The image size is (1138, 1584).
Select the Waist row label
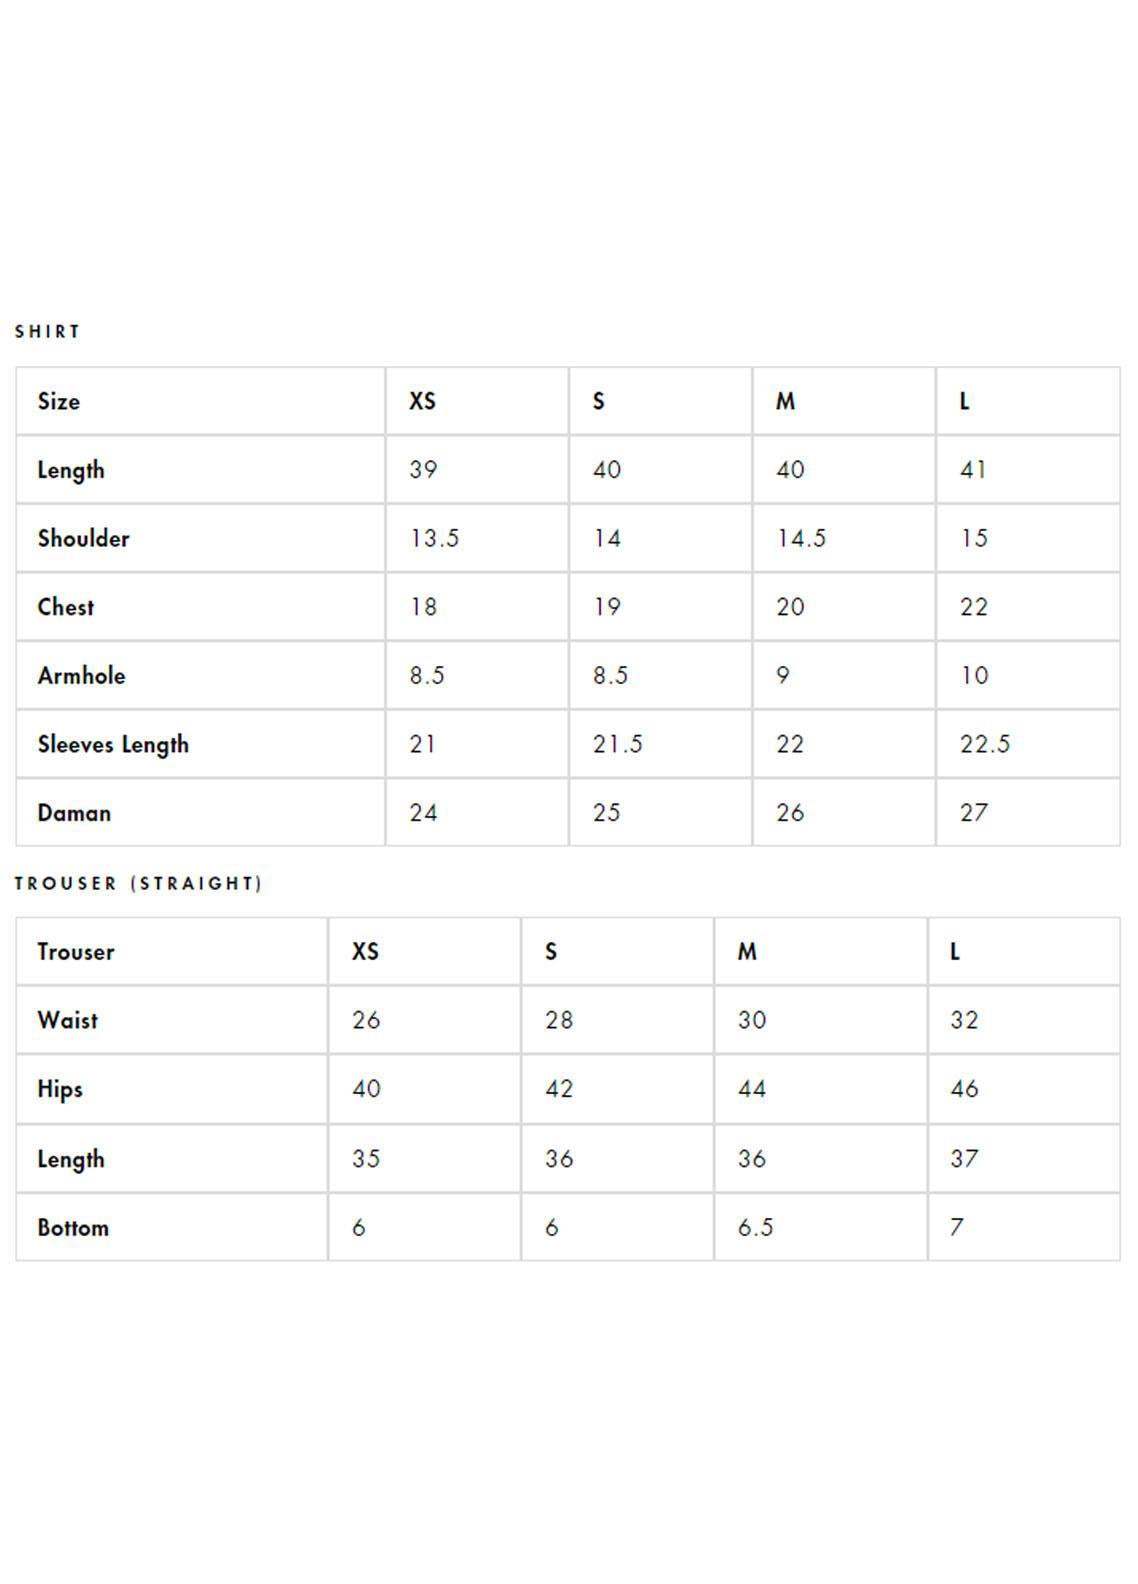(x=68, y=1020)
